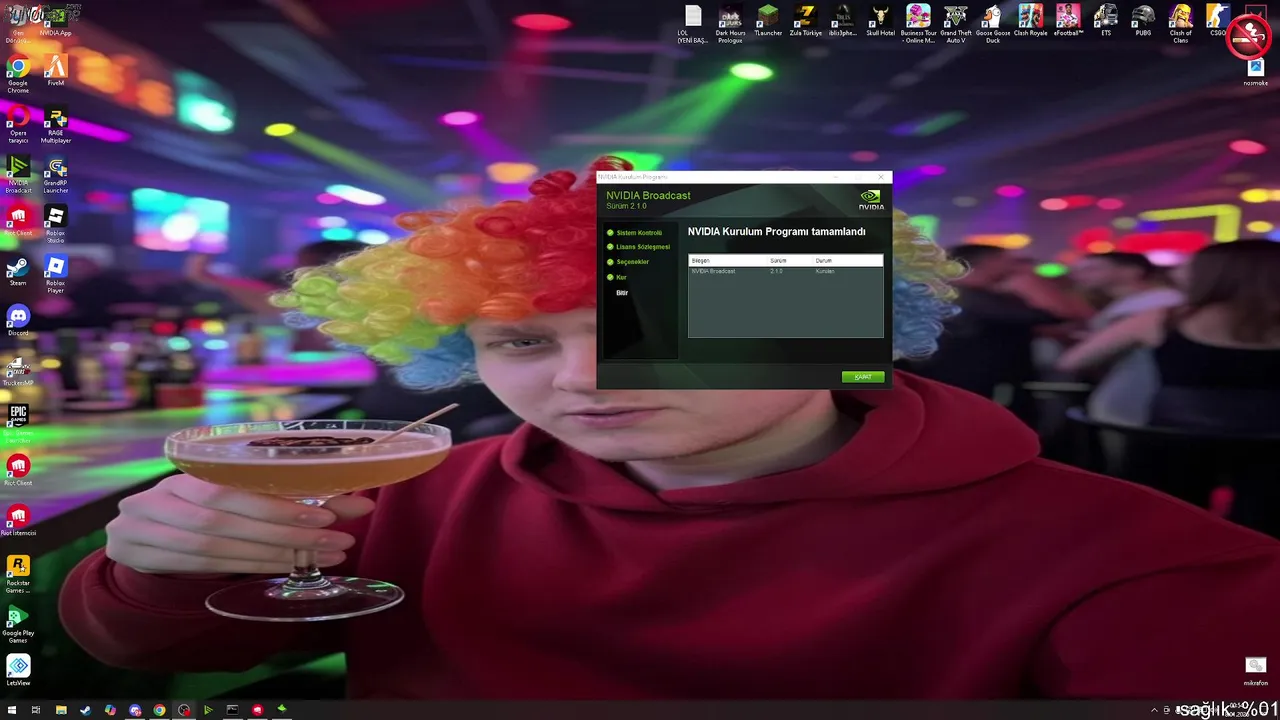Open Task View from the taskbar

pyautogui.click(x=36, y=710)
